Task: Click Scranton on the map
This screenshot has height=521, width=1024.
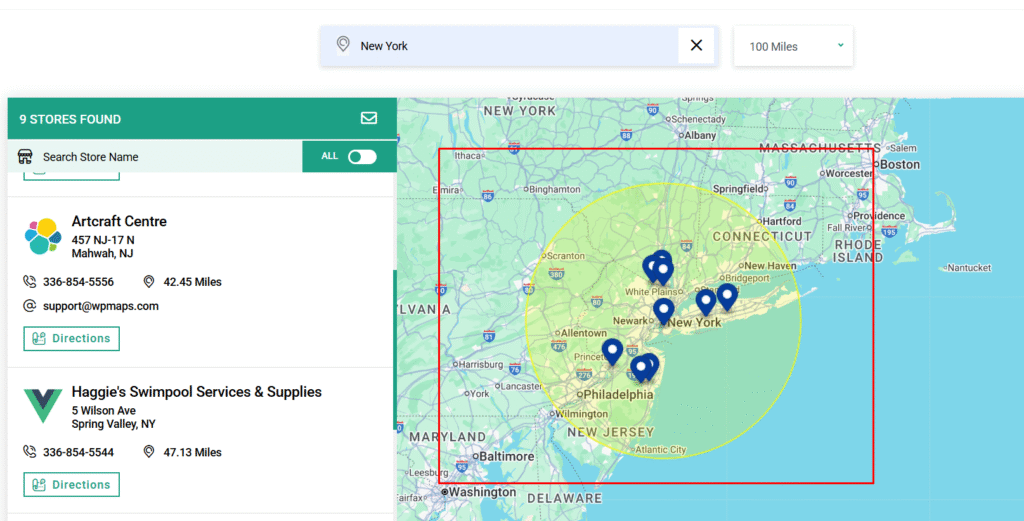Action: click(566, 255)
